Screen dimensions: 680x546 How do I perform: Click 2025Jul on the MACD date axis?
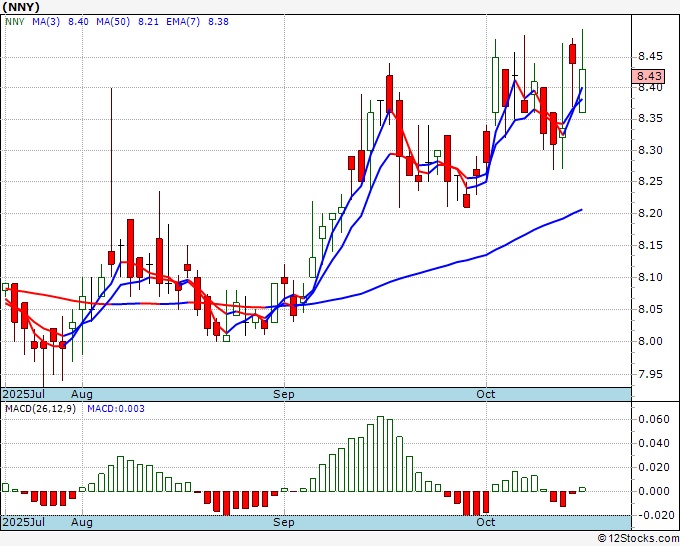24,522
